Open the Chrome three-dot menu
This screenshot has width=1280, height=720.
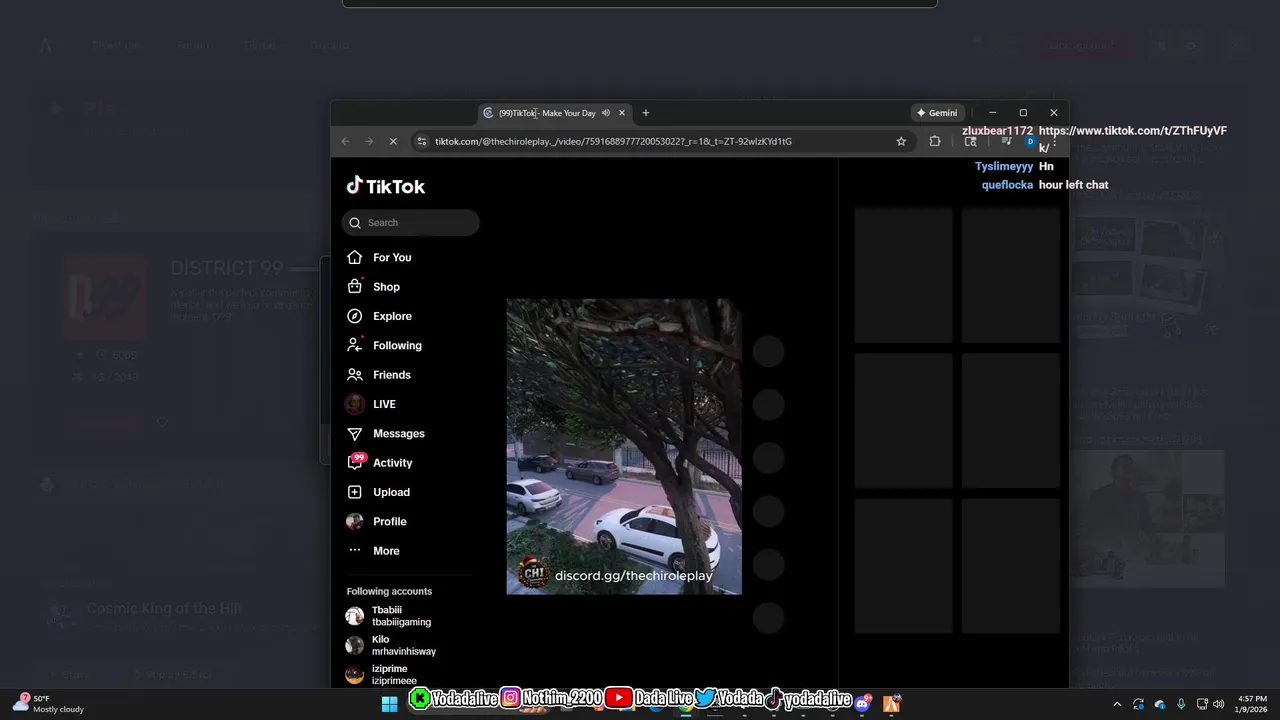1054,142
